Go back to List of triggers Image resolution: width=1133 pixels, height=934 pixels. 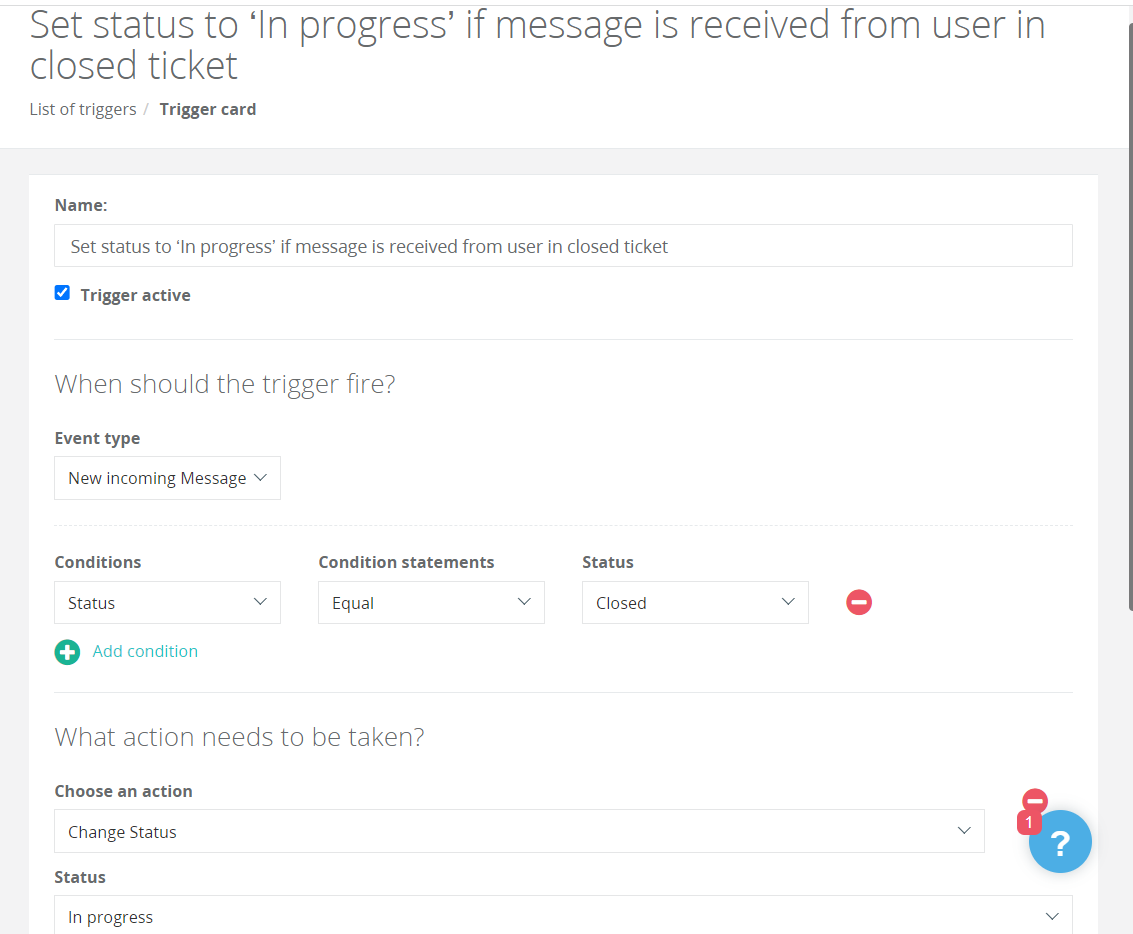[82, 109]
